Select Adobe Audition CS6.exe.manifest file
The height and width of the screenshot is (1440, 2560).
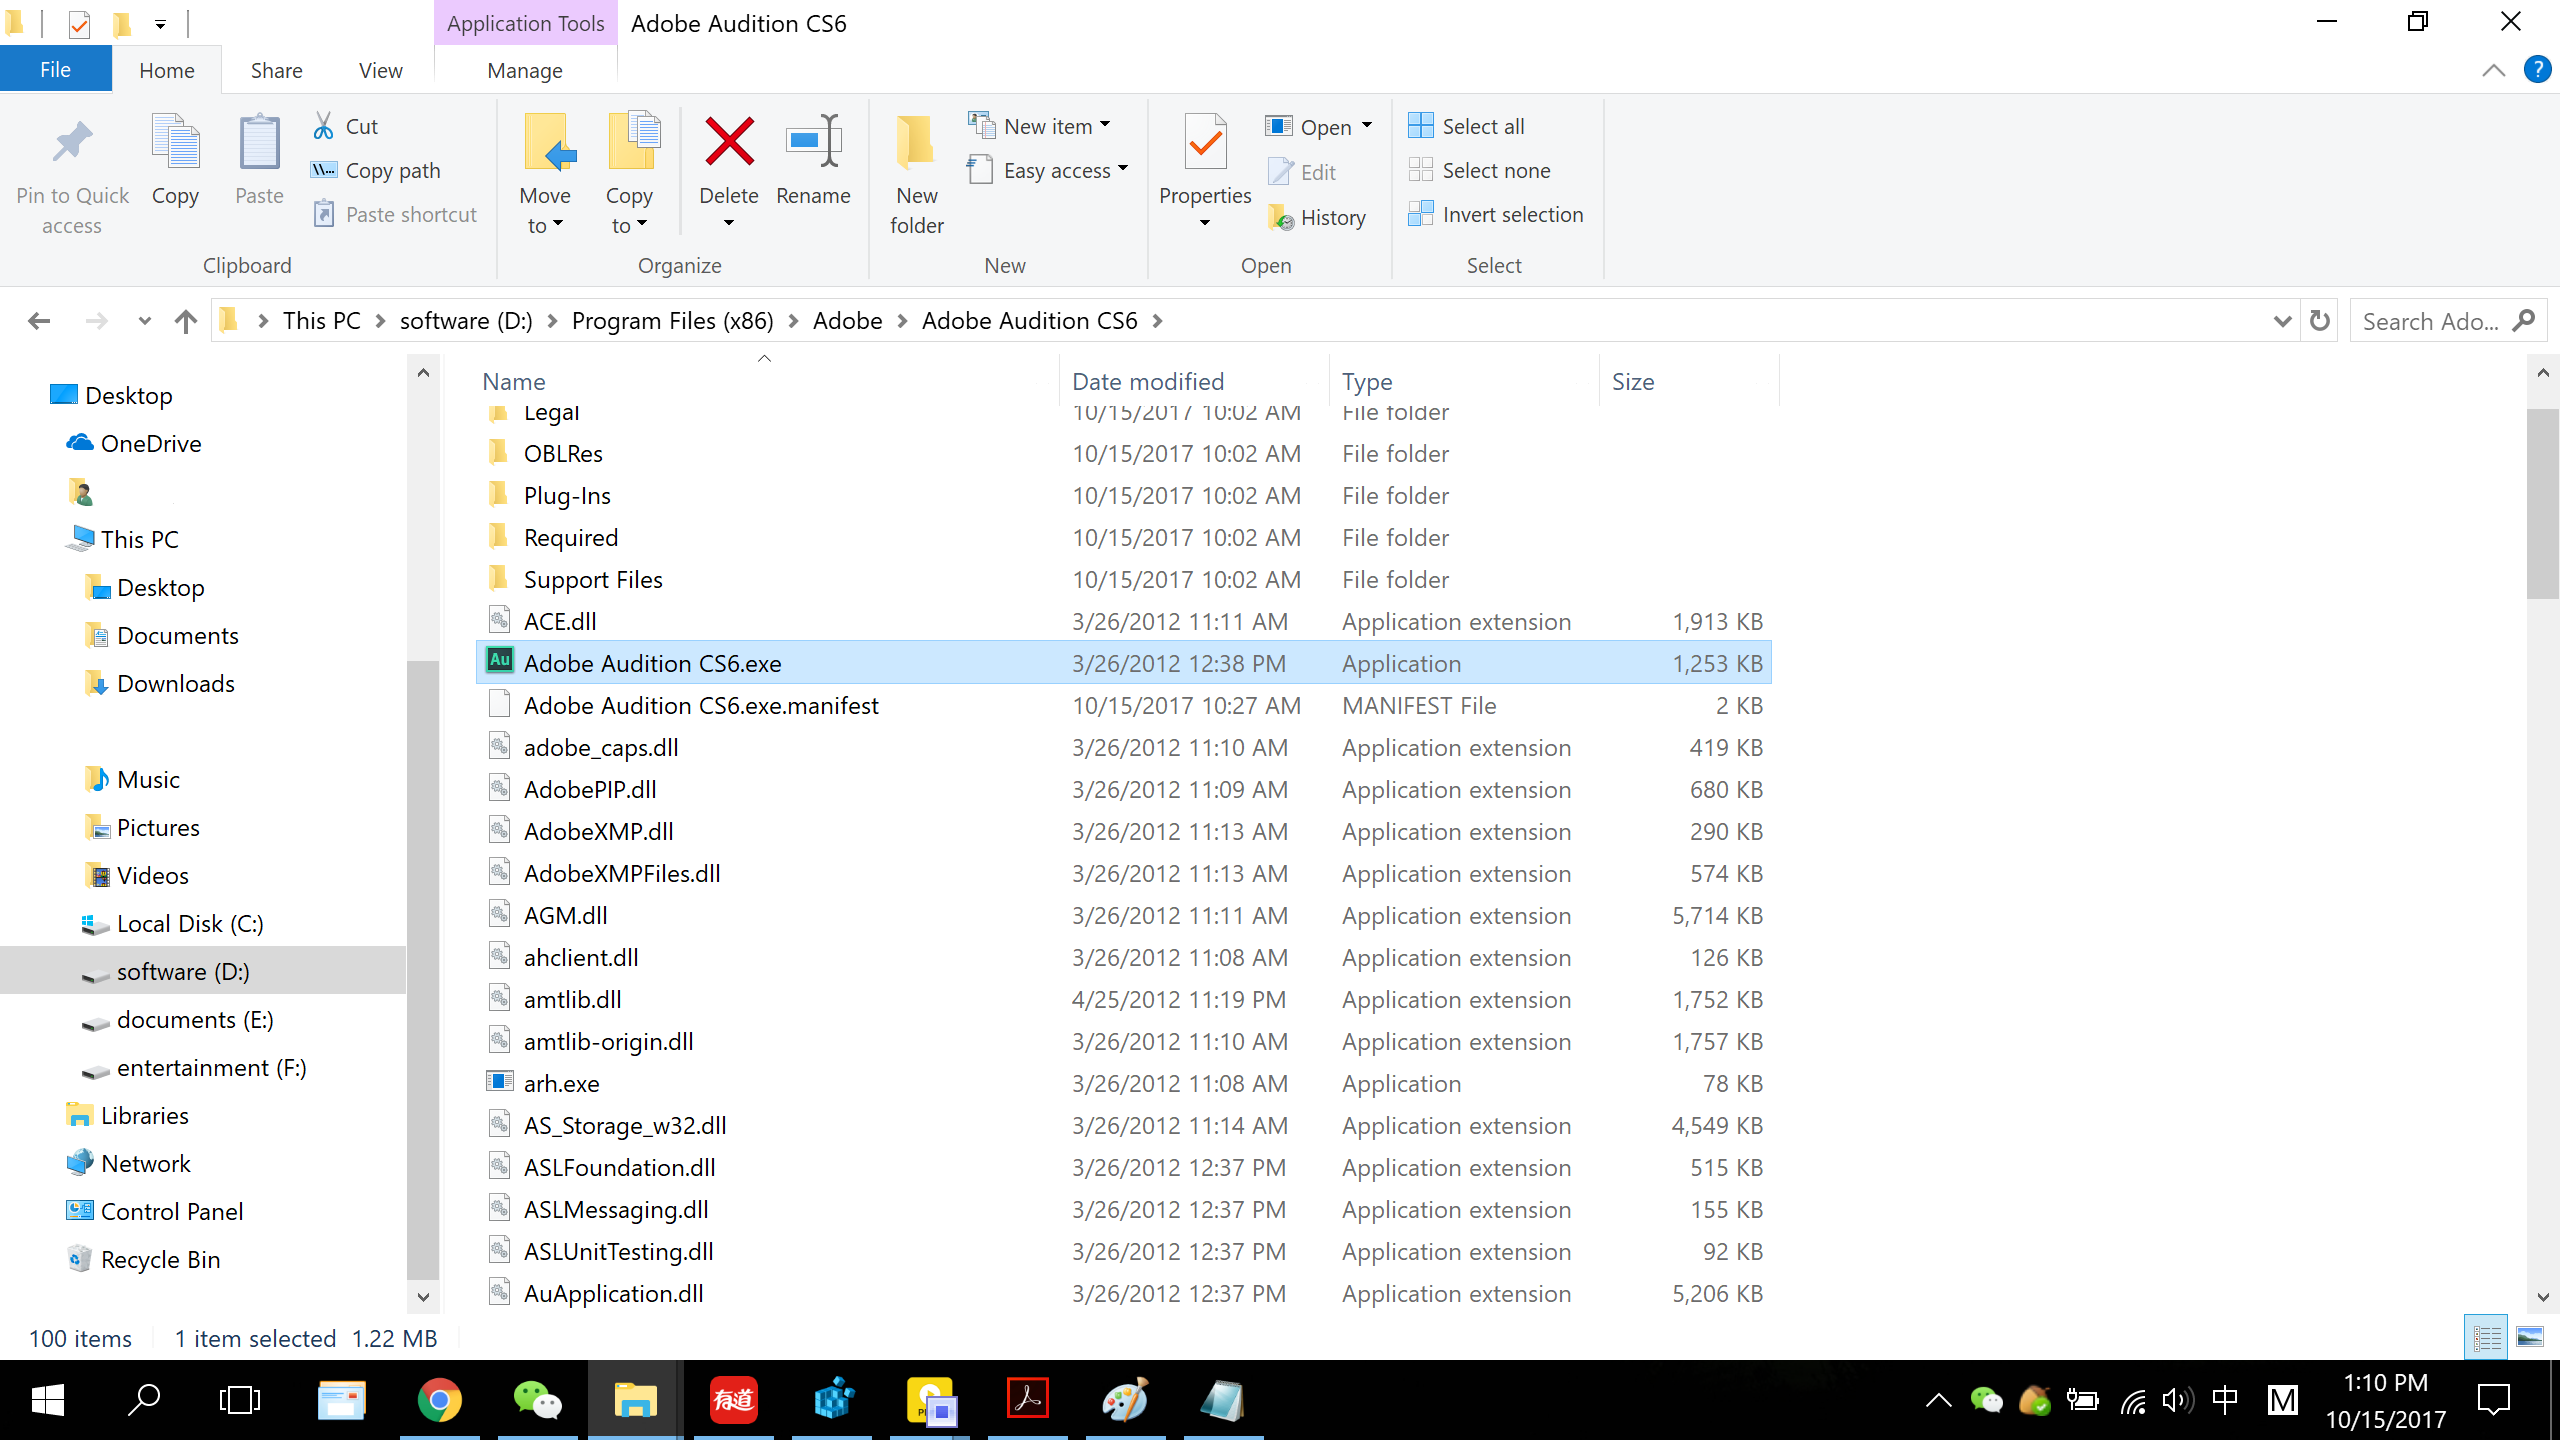pos(1123,705)
